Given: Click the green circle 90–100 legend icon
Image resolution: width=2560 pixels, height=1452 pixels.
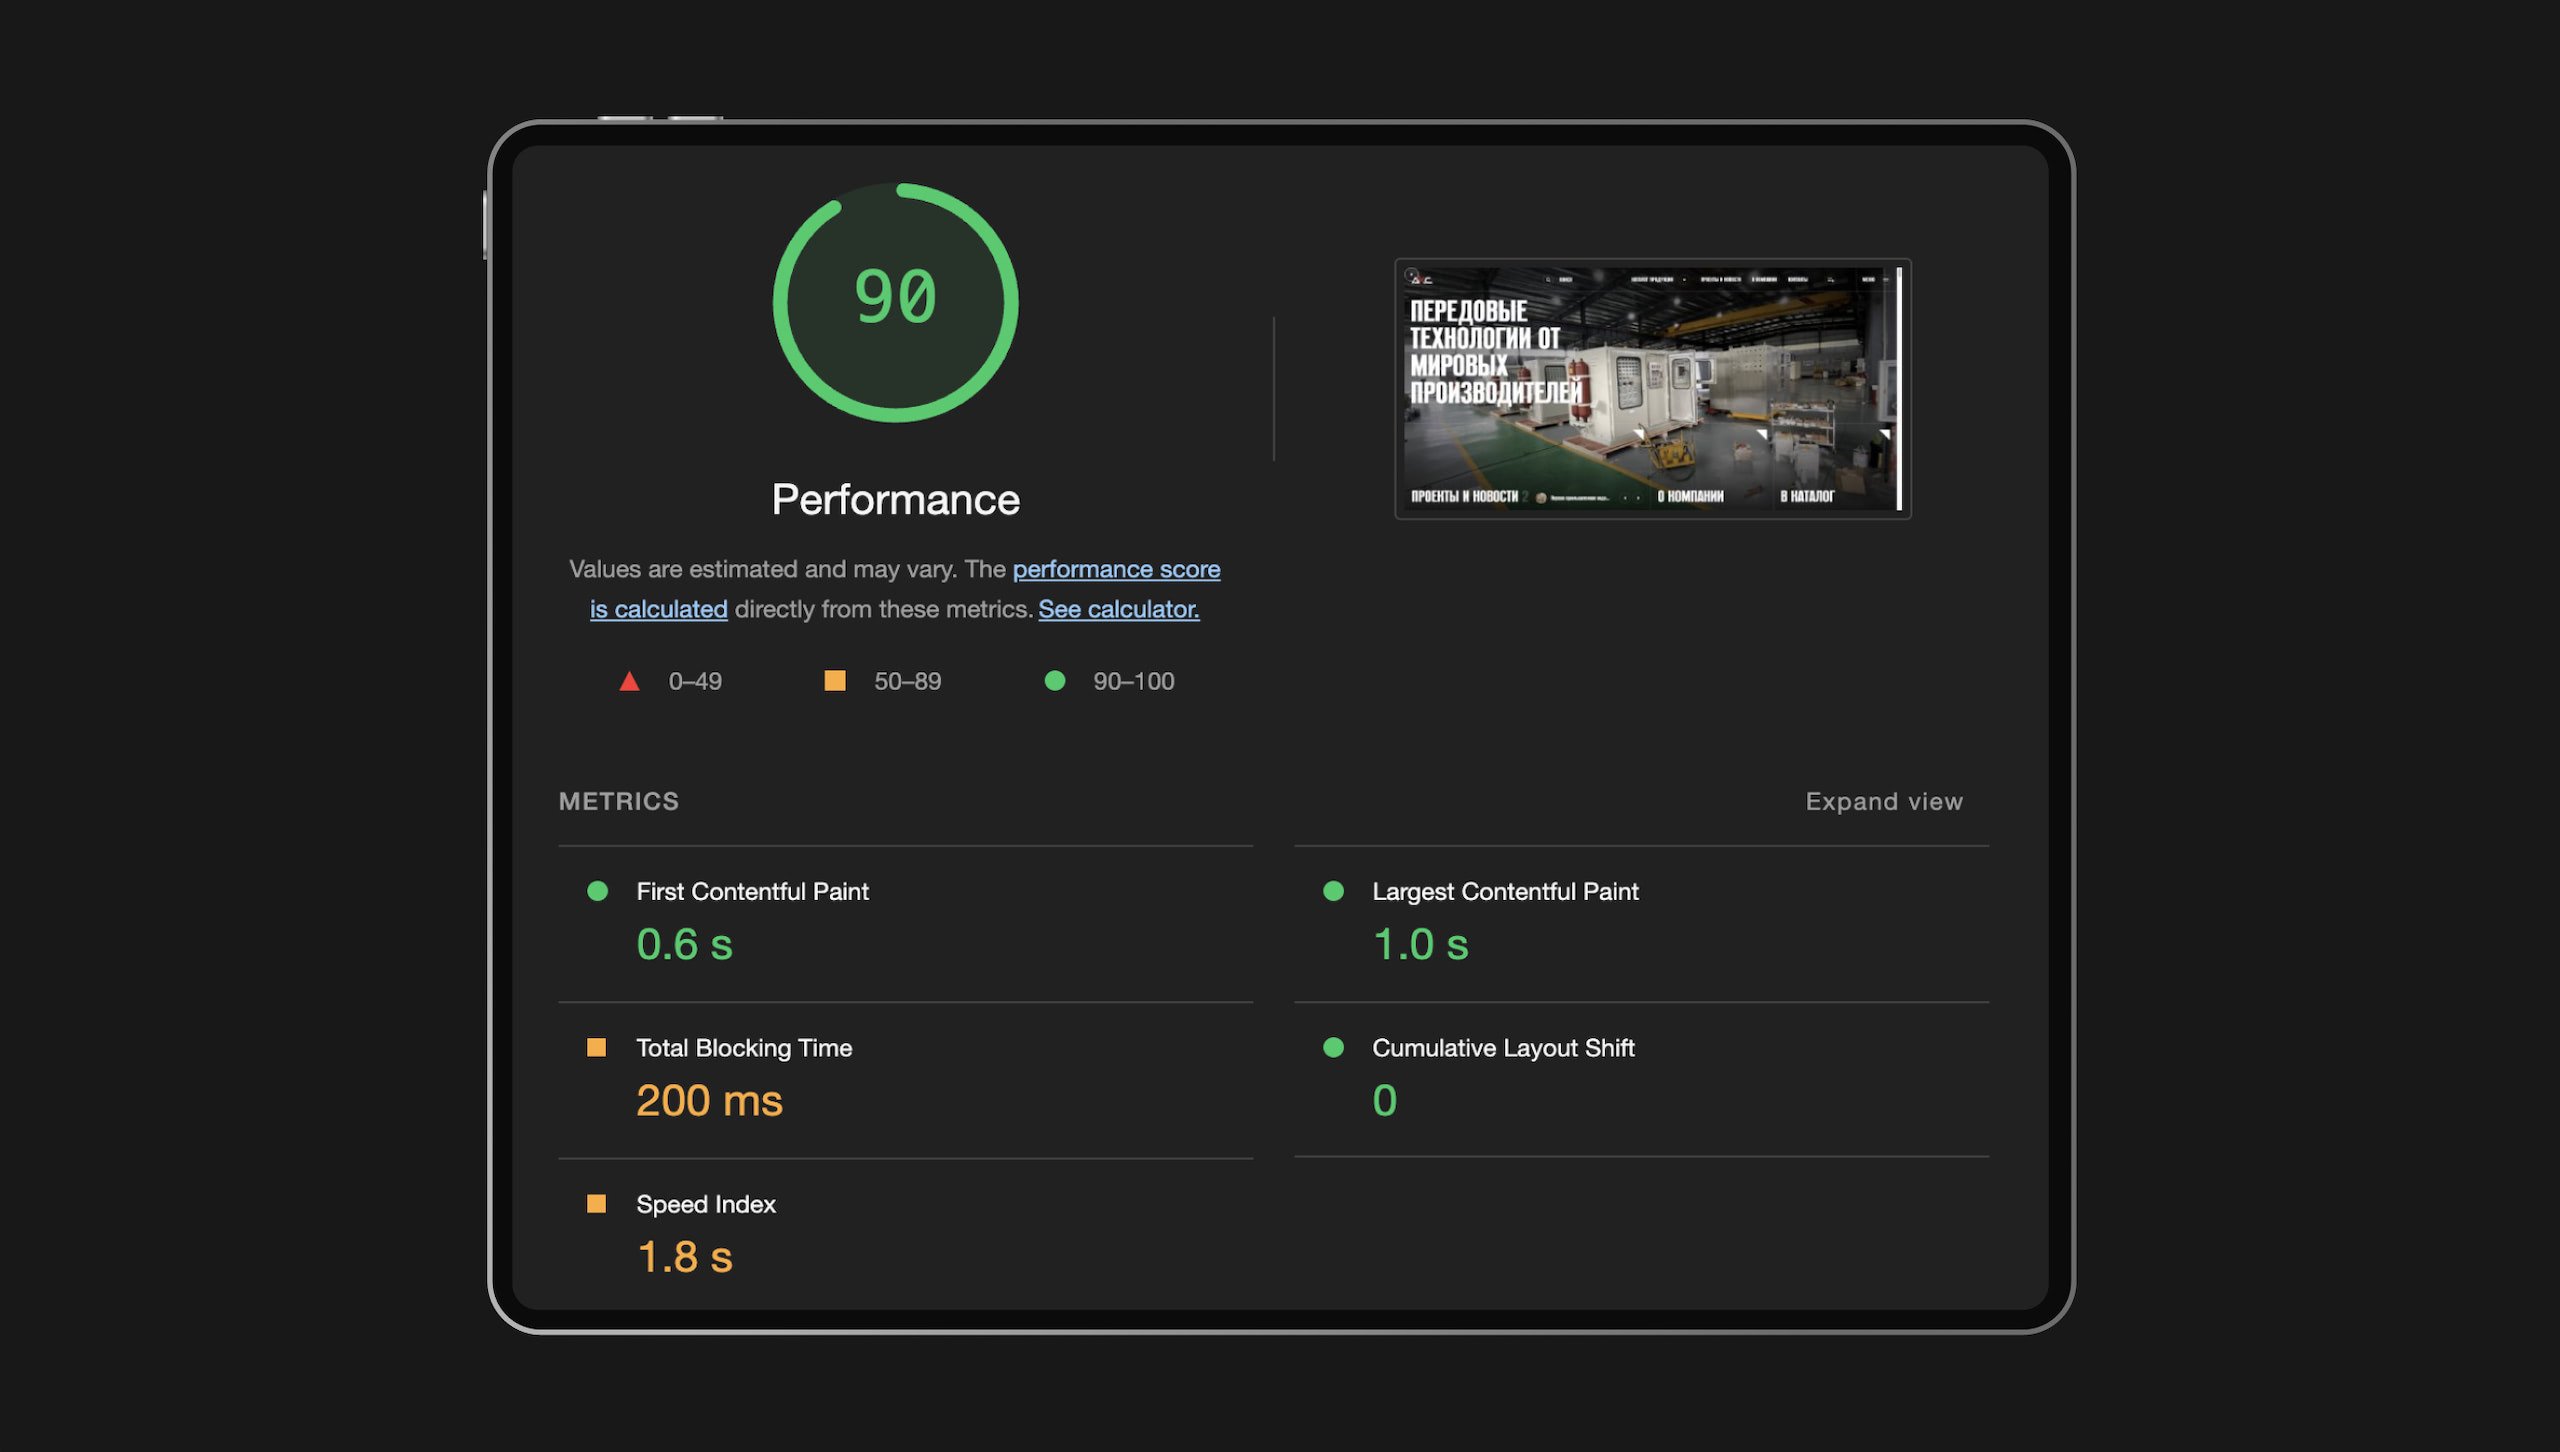Looking at the screenshot, I should [x=1054, y=681].
